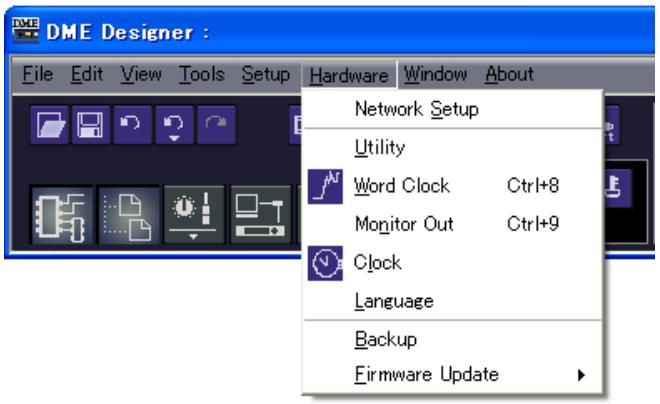
Task: Open the Tools menu
Action: coord(202,74)
